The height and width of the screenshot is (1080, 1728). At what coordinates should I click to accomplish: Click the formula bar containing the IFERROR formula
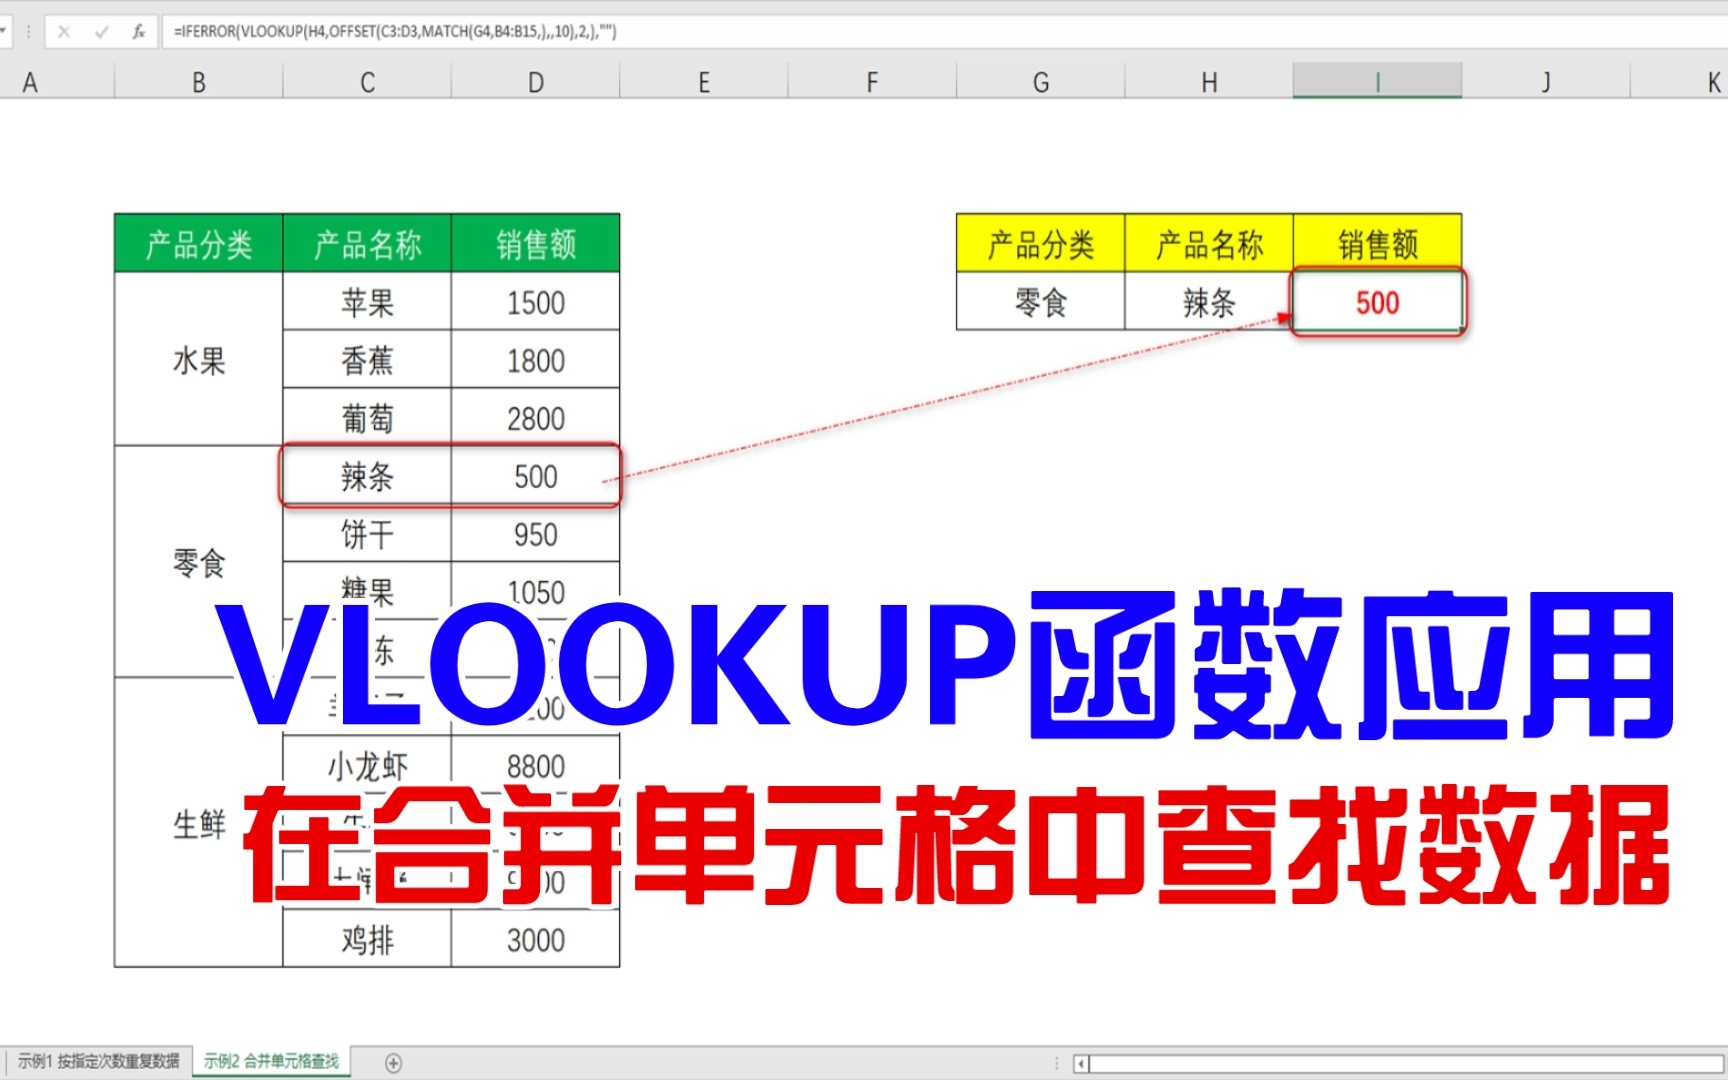tap(400, 31)
